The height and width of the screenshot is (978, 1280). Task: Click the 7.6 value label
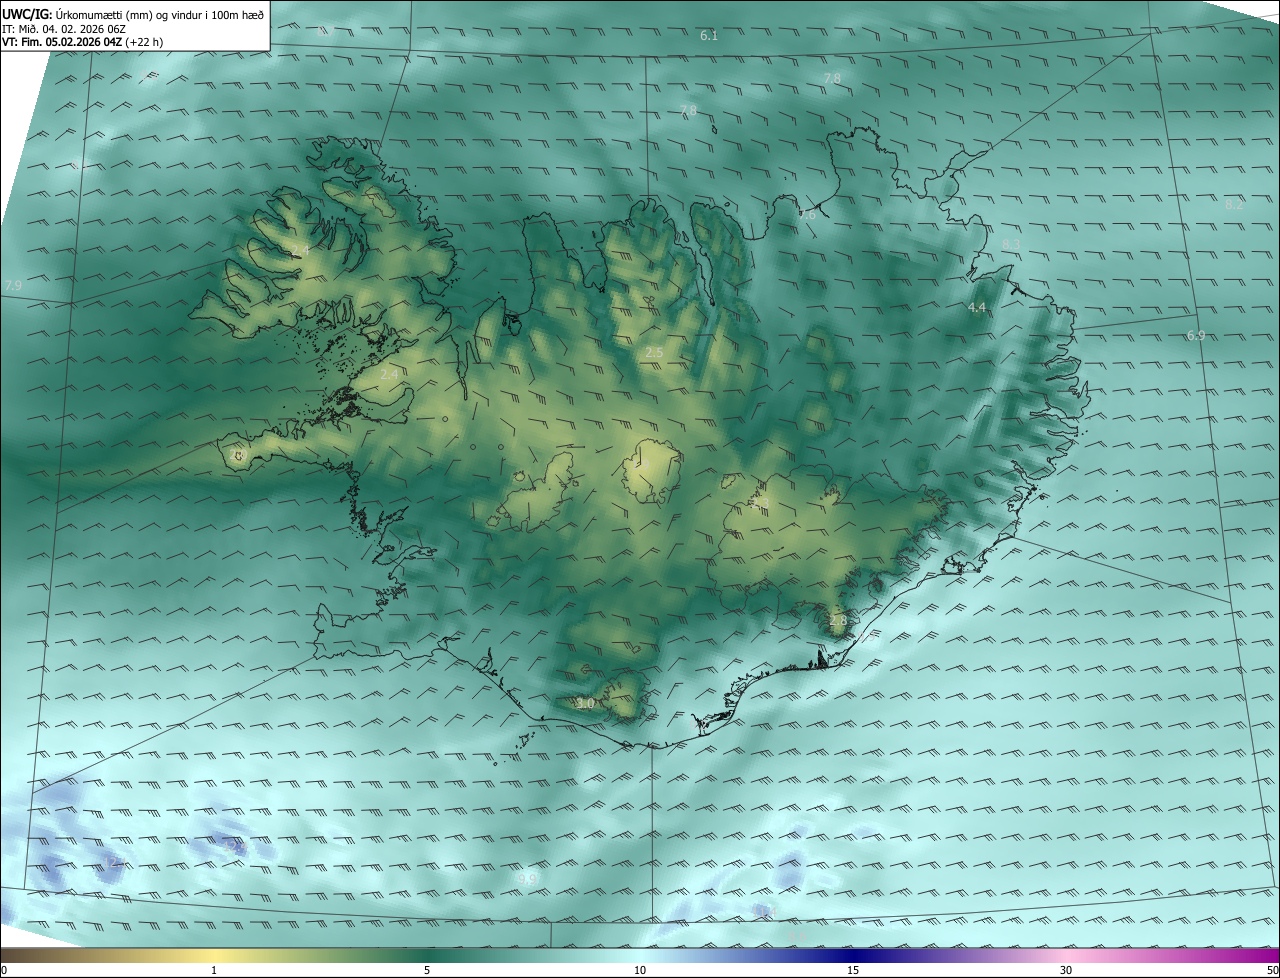click(x=807, y=214)
